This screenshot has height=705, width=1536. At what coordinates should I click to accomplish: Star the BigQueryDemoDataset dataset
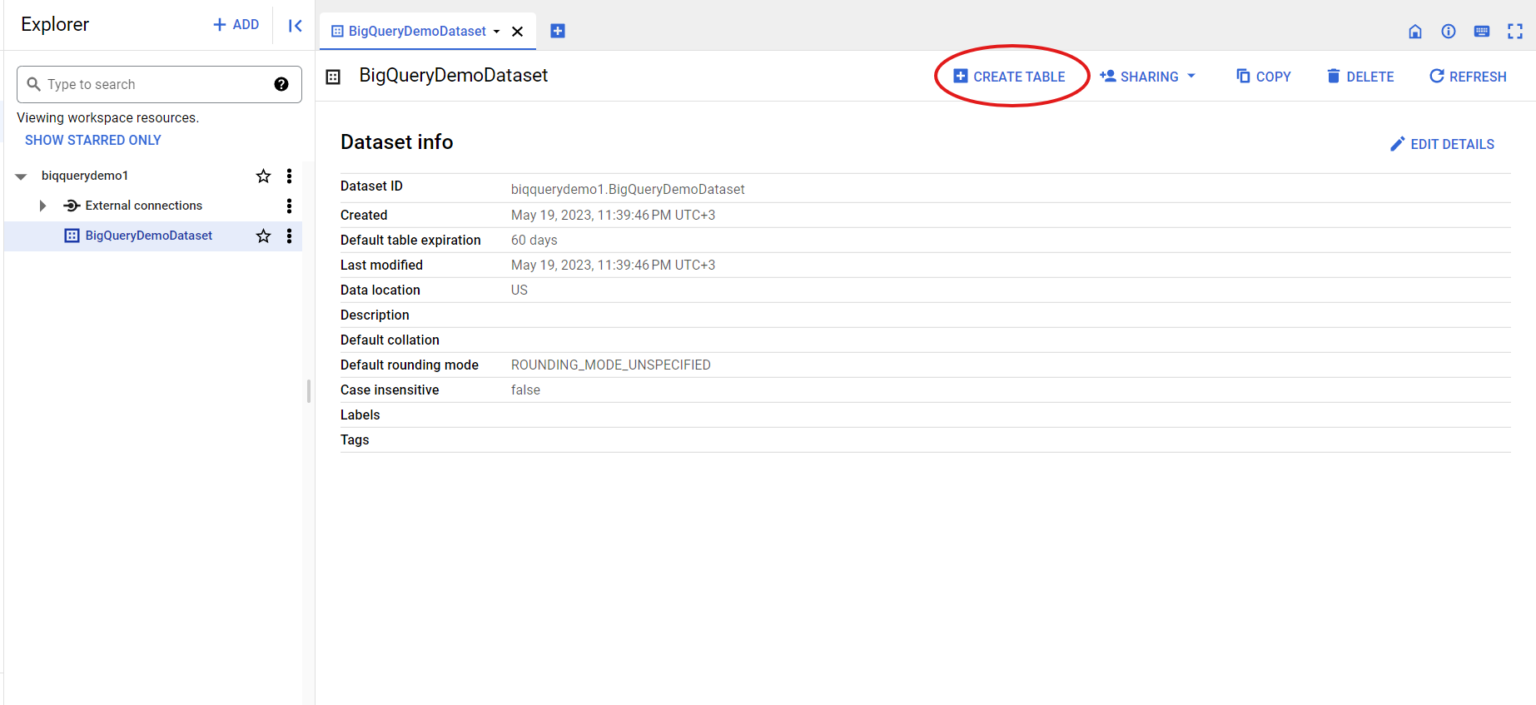coord(263,235)
